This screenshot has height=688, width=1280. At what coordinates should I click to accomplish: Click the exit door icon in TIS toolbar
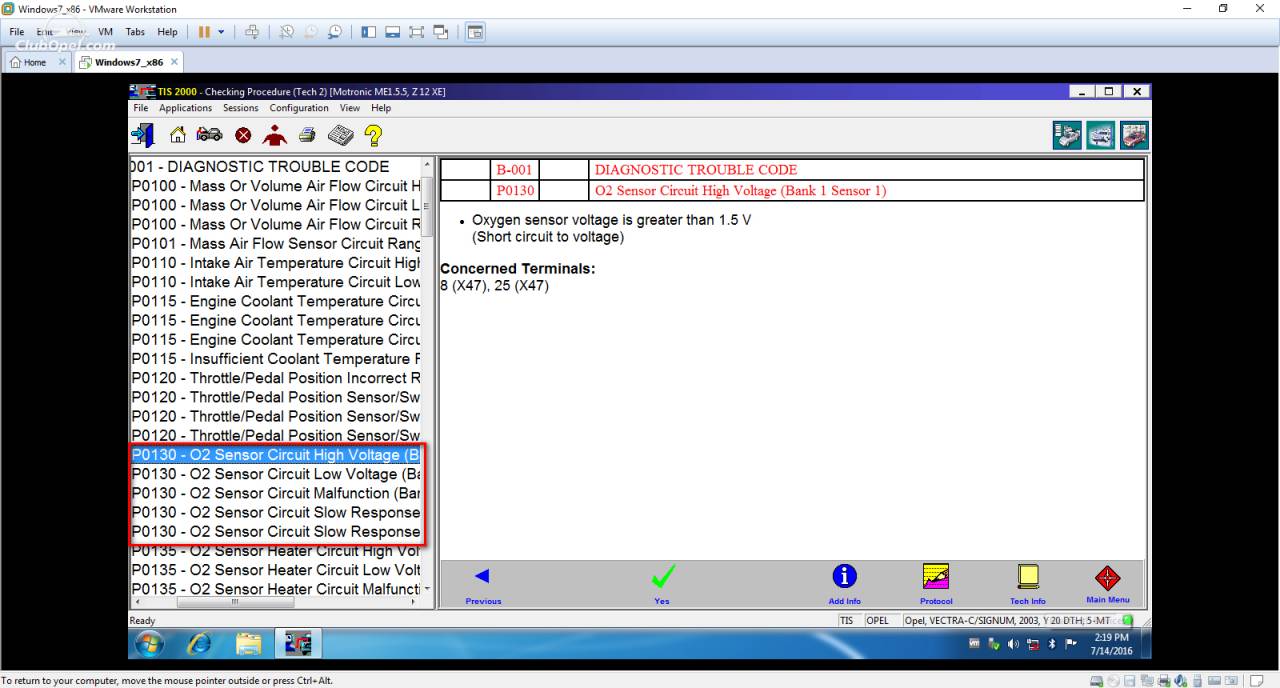pos(143,135)
